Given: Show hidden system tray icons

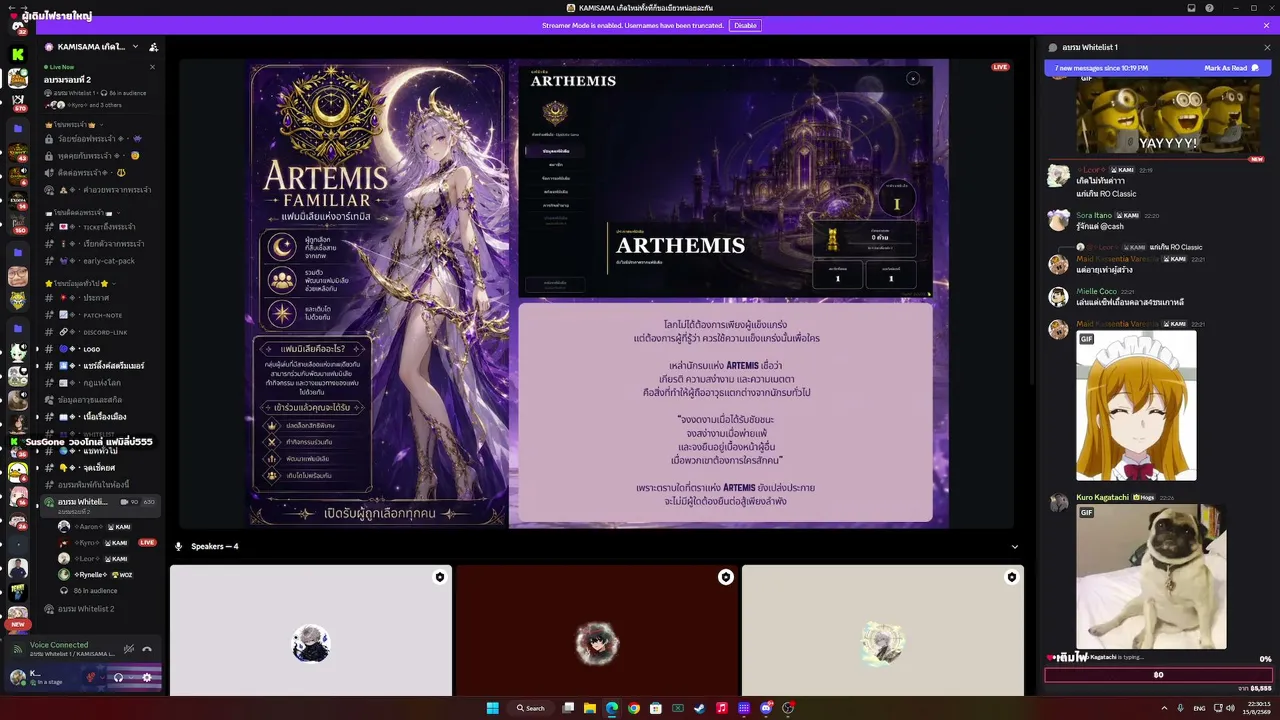Looking at the screenshot, I should (1164, 708).
